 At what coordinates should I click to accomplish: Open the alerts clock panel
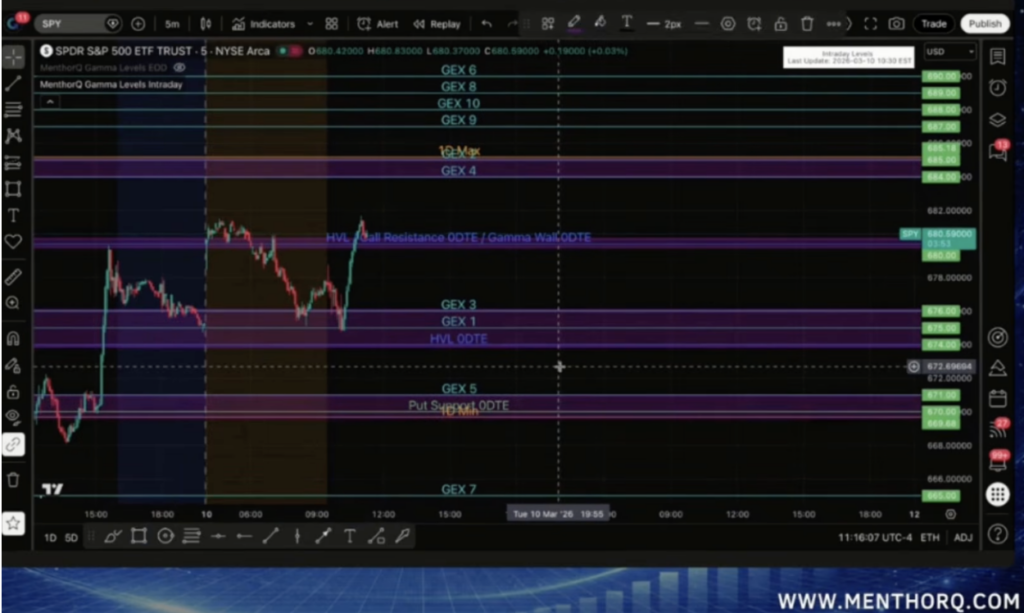point(997,87)
